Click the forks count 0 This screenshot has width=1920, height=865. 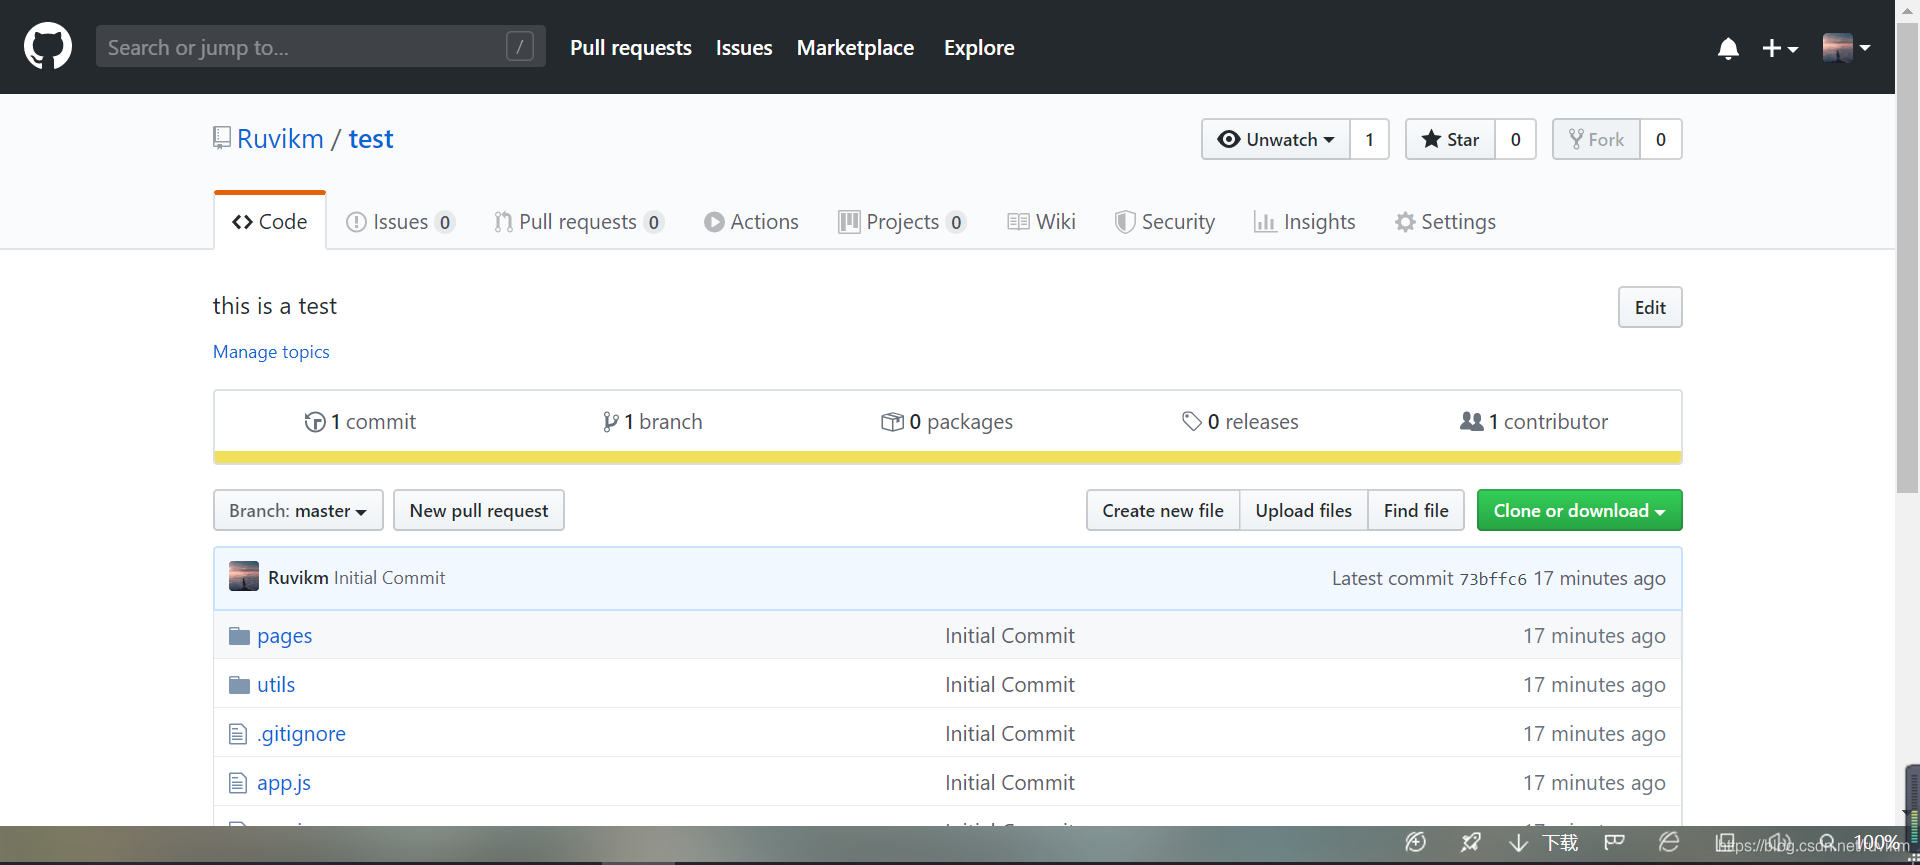click(1661, 139)
